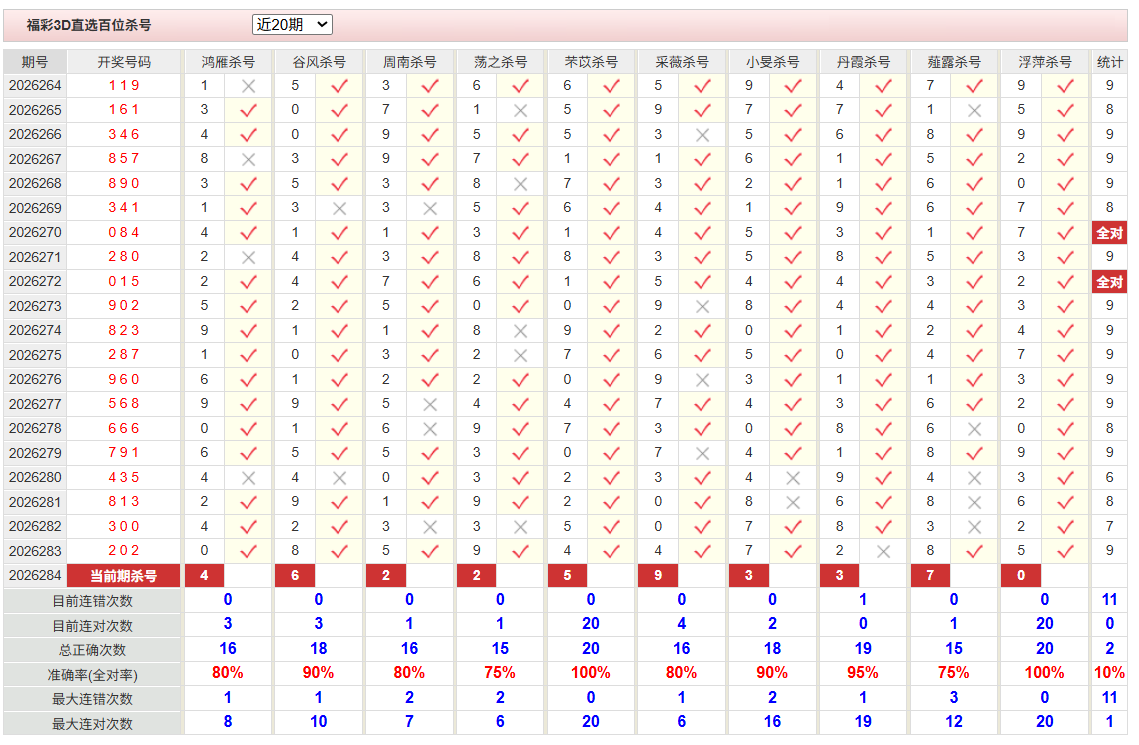The image size is (1139, 745).
Task: Click the 准确率(全对率) row label
Action: (x=92, y=675)
